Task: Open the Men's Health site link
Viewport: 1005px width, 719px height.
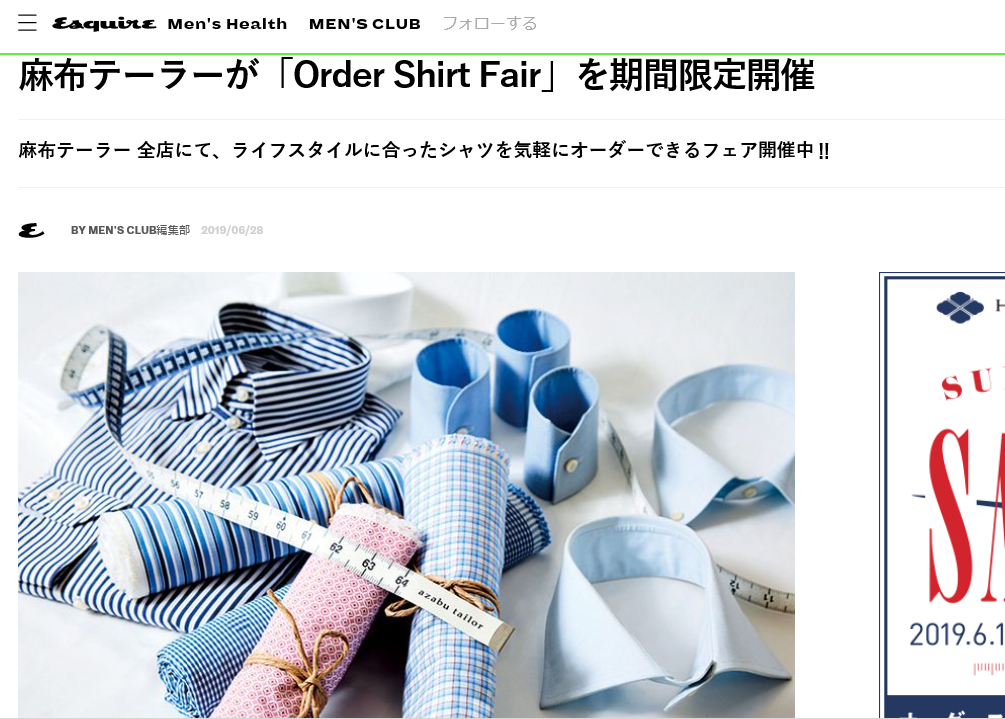Action: click(x=228, y=24)
